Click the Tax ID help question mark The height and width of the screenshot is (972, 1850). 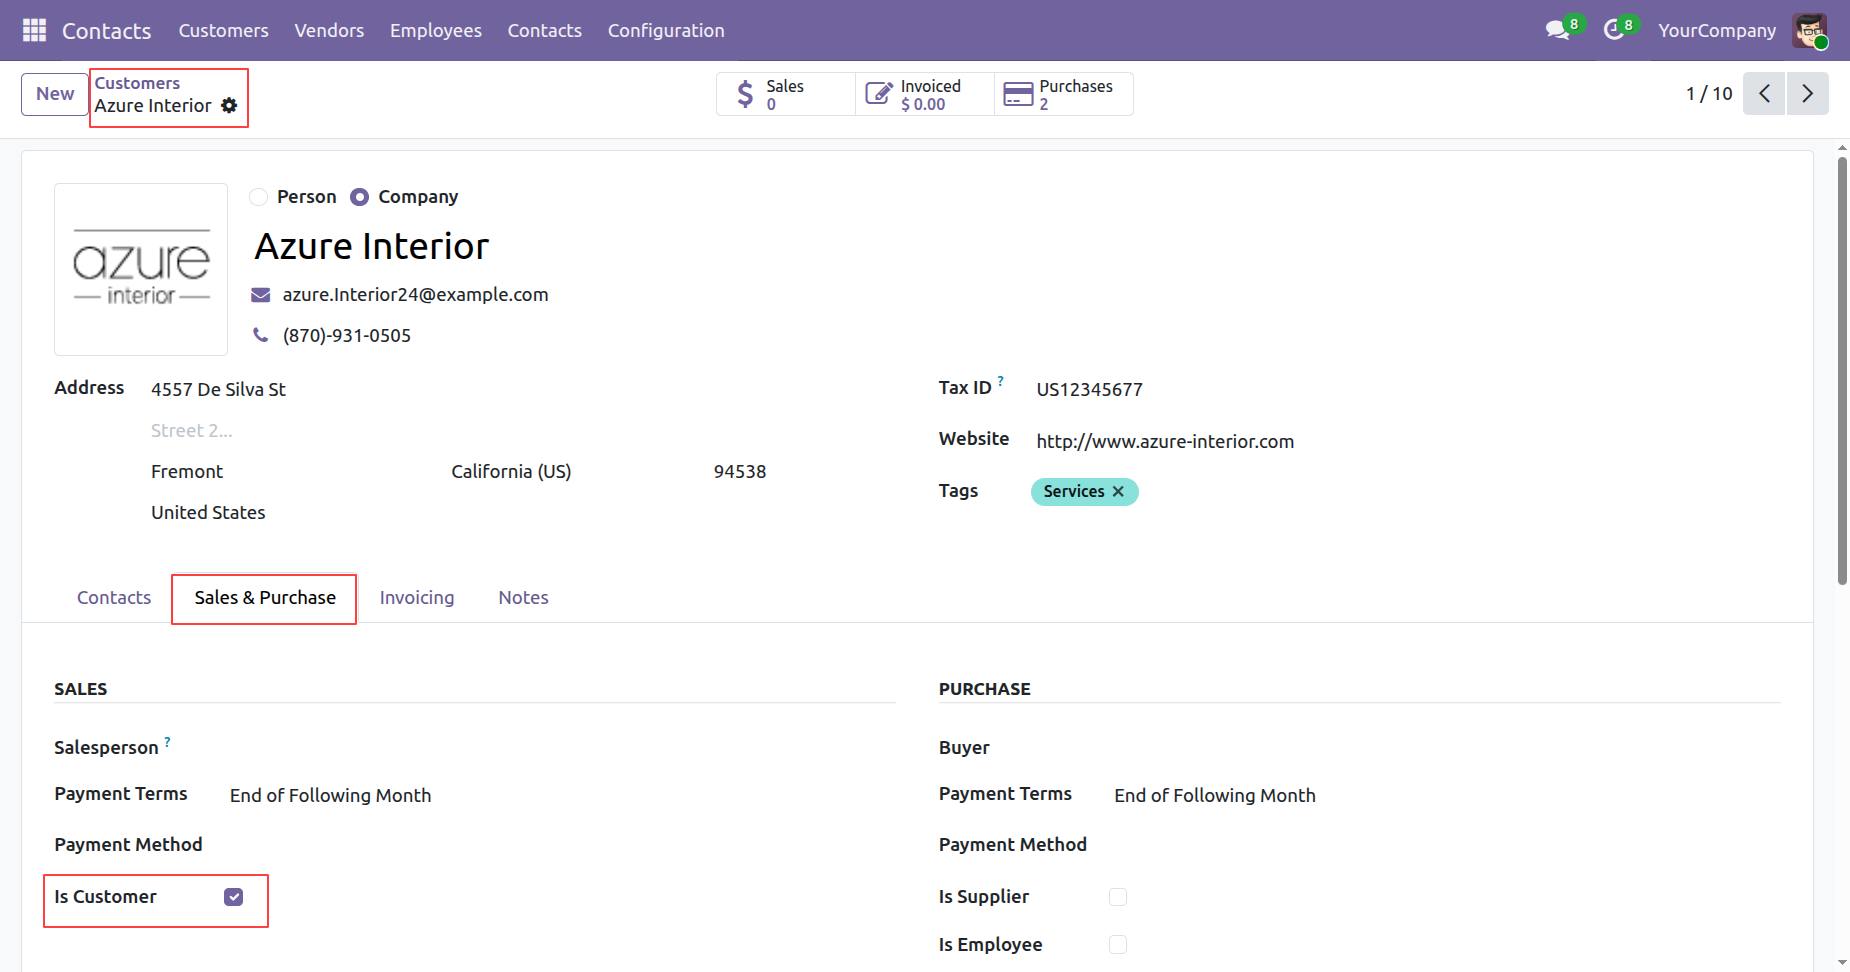coord(1000,380)
